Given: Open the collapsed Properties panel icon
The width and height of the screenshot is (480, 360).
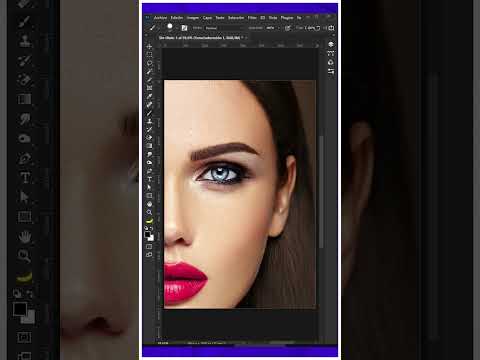Looking at the screenshot, I should (331, 71).
